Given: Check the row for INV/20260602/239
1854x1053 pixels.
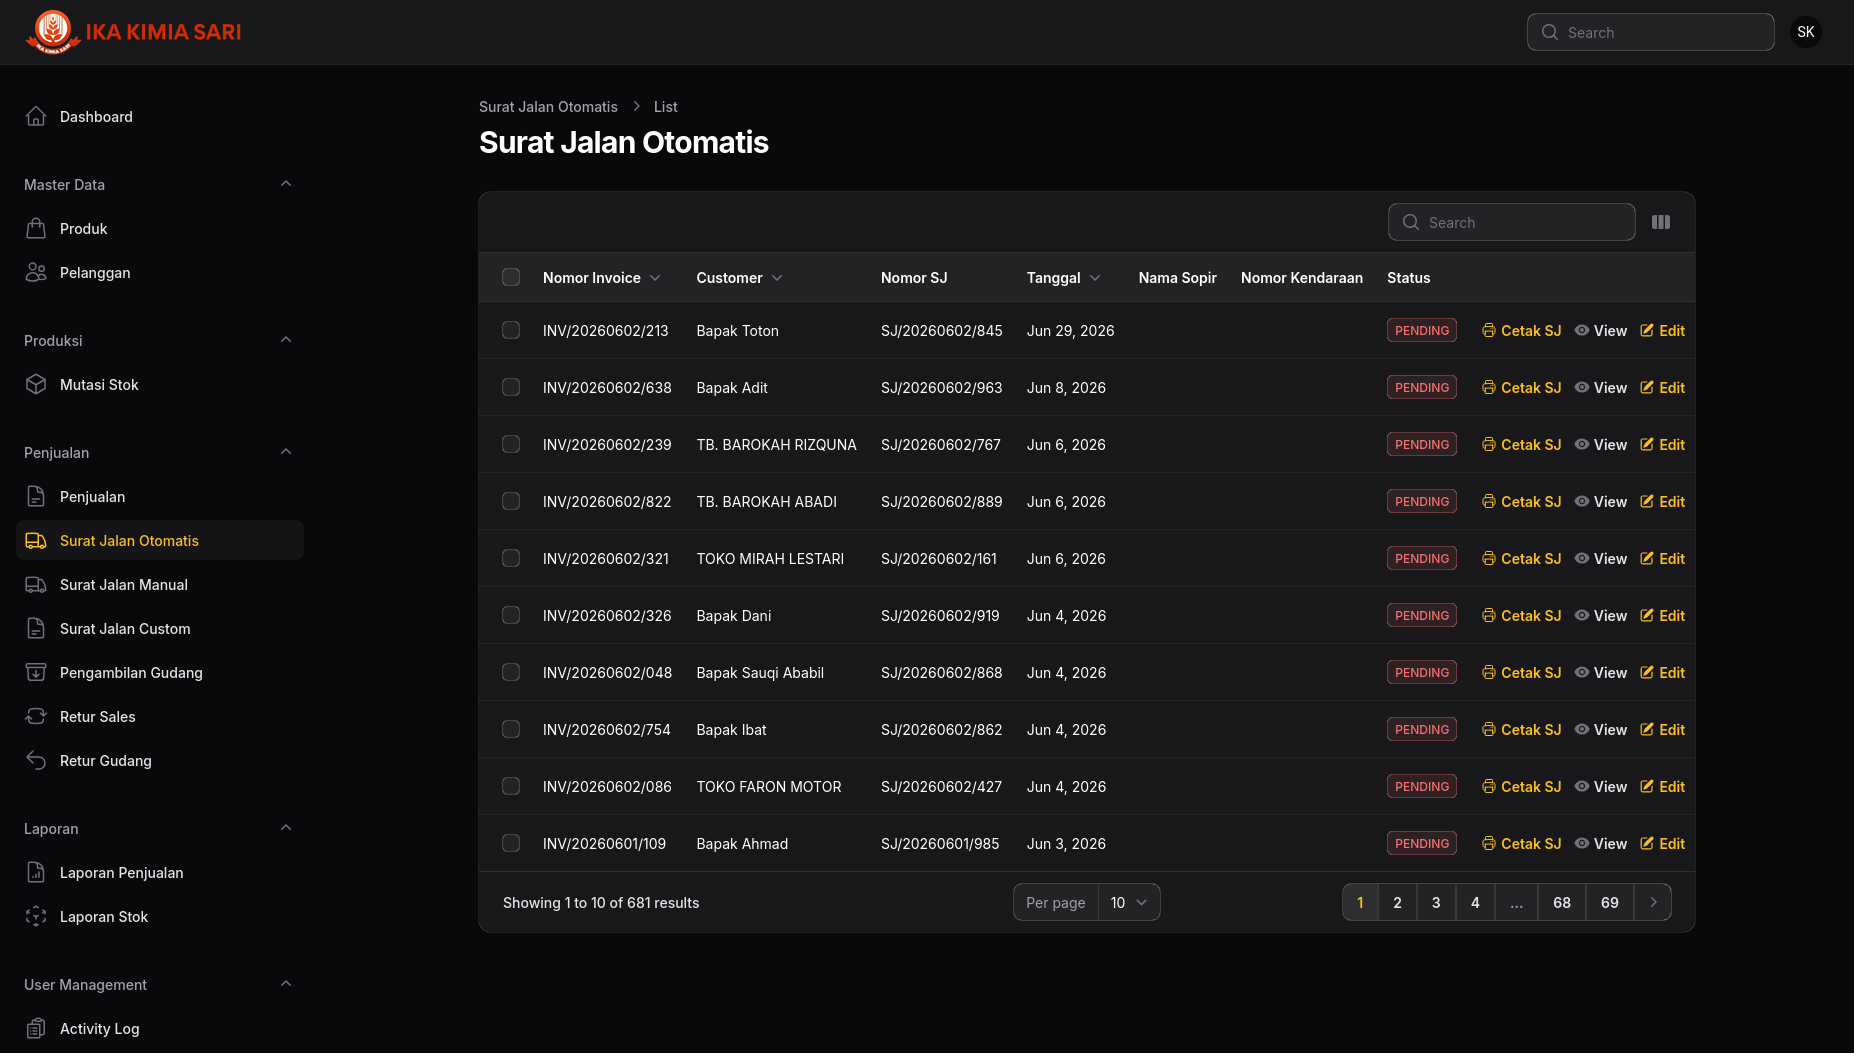Looking at the screenshot, I should point(511,444).
